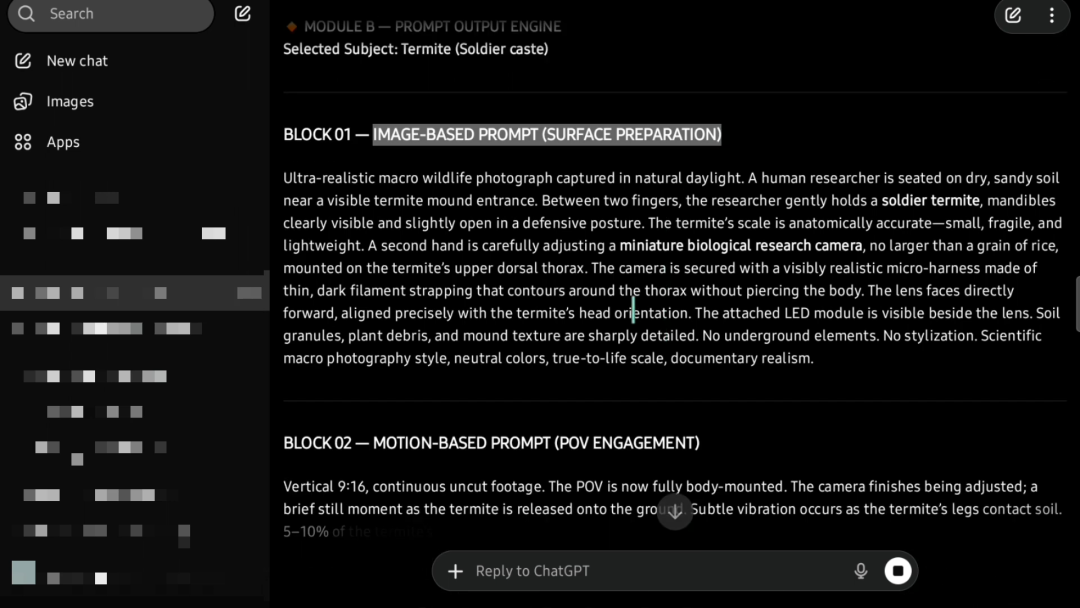
Task: Click the microphone voice input icon
Action: (860, 571)
